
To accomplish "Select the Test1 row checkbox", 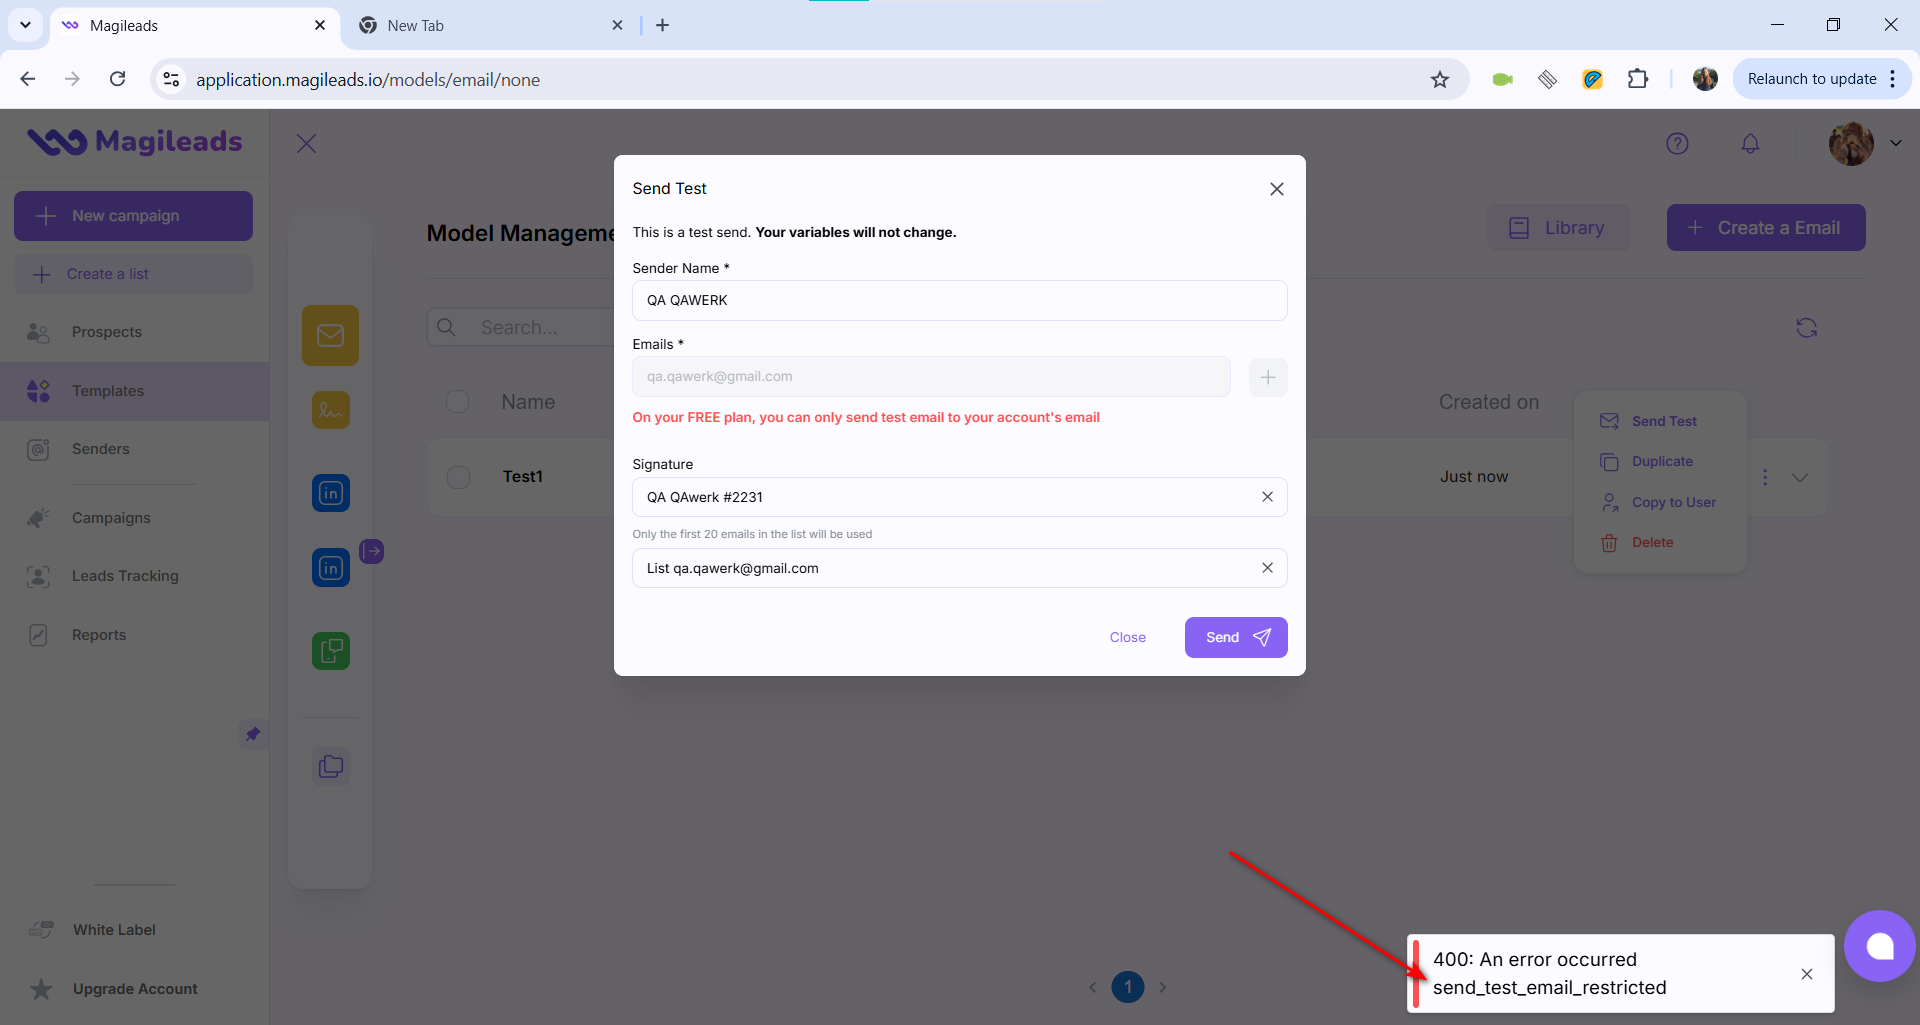I will [458, 477].
